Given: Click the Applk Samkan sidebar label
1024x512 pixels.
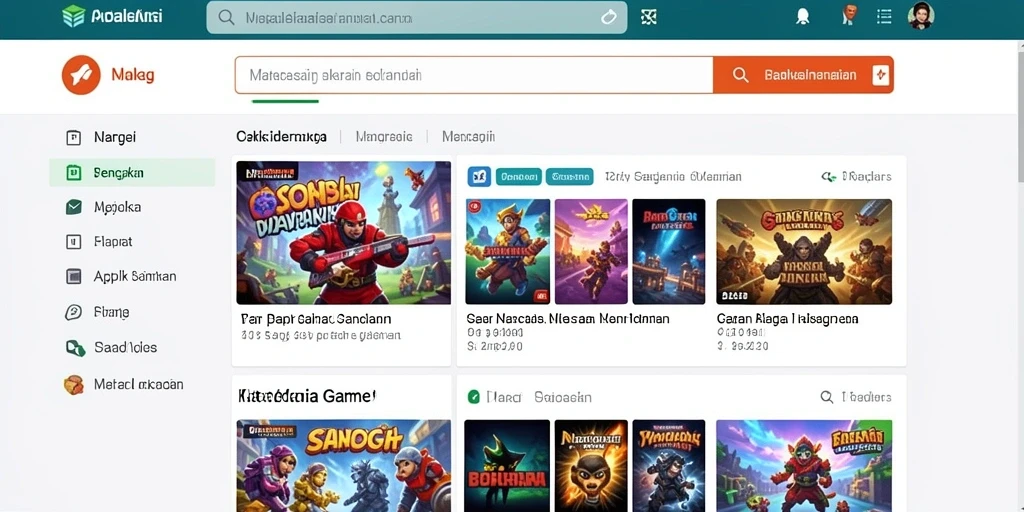Looking at the screenshot, I should point(135,276).
